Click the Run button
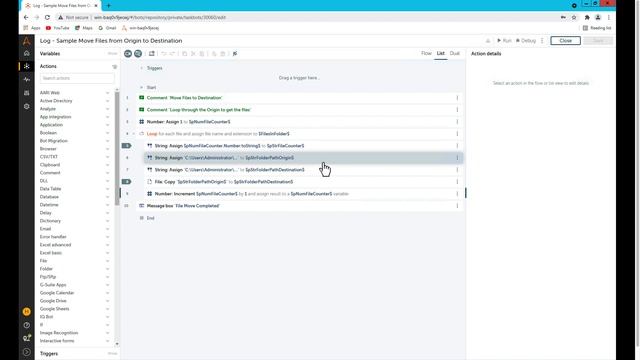 [504, 40]
